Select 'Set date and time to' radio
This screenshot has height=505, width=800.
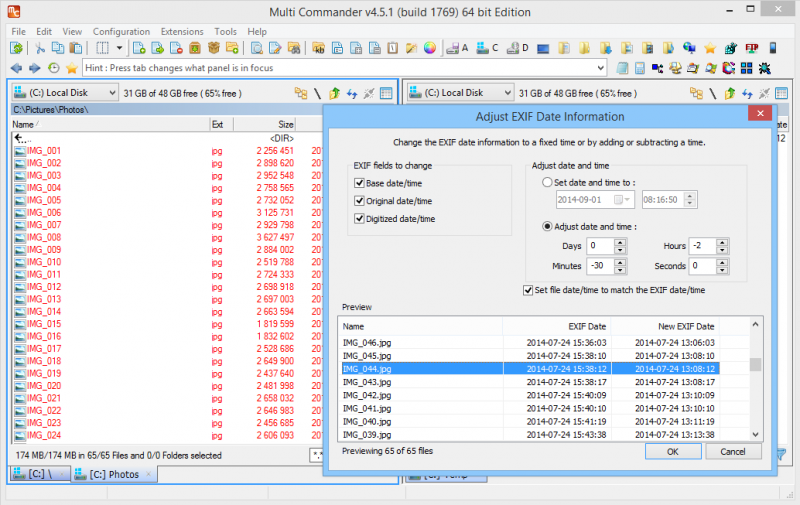(x=547, y=182)
